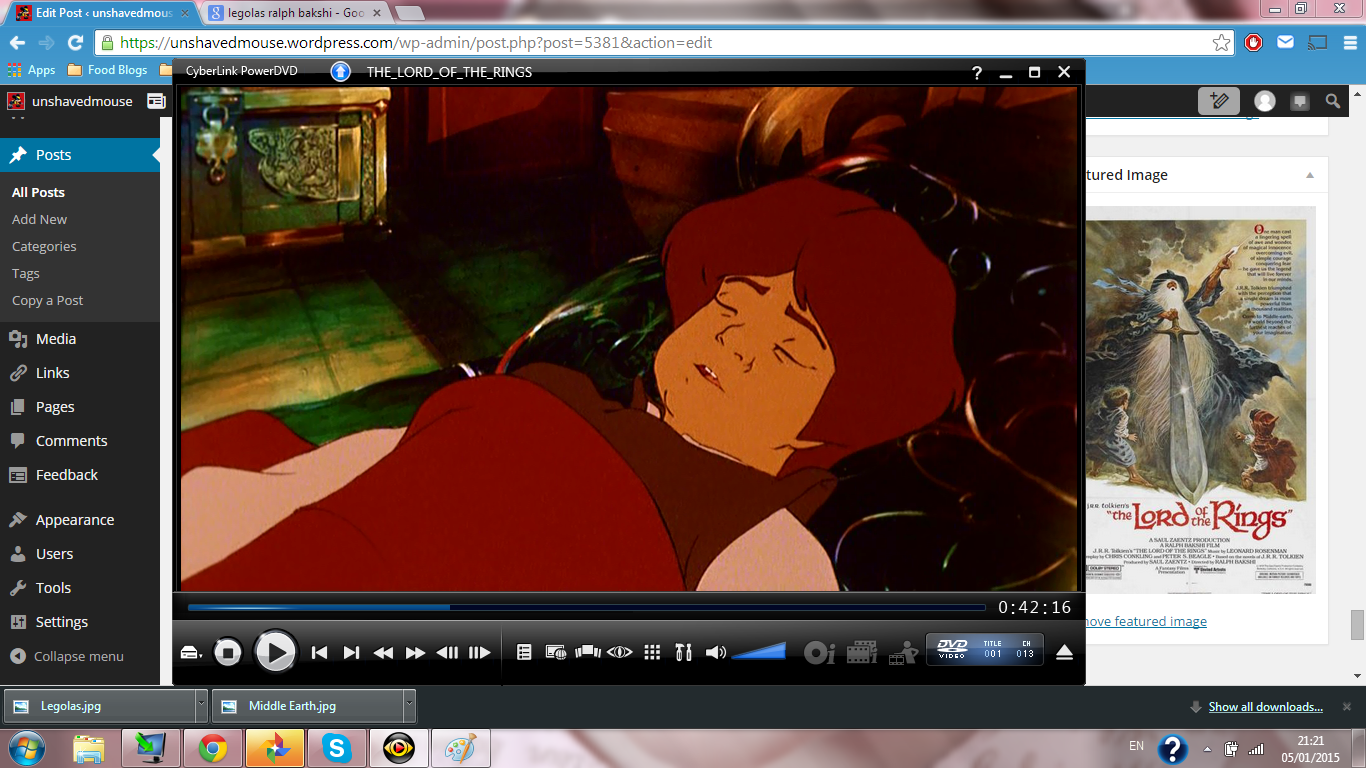1366x768 pixels.
Task: Collapse the Featured Image panel
Action: click(x=1309, y=175)
